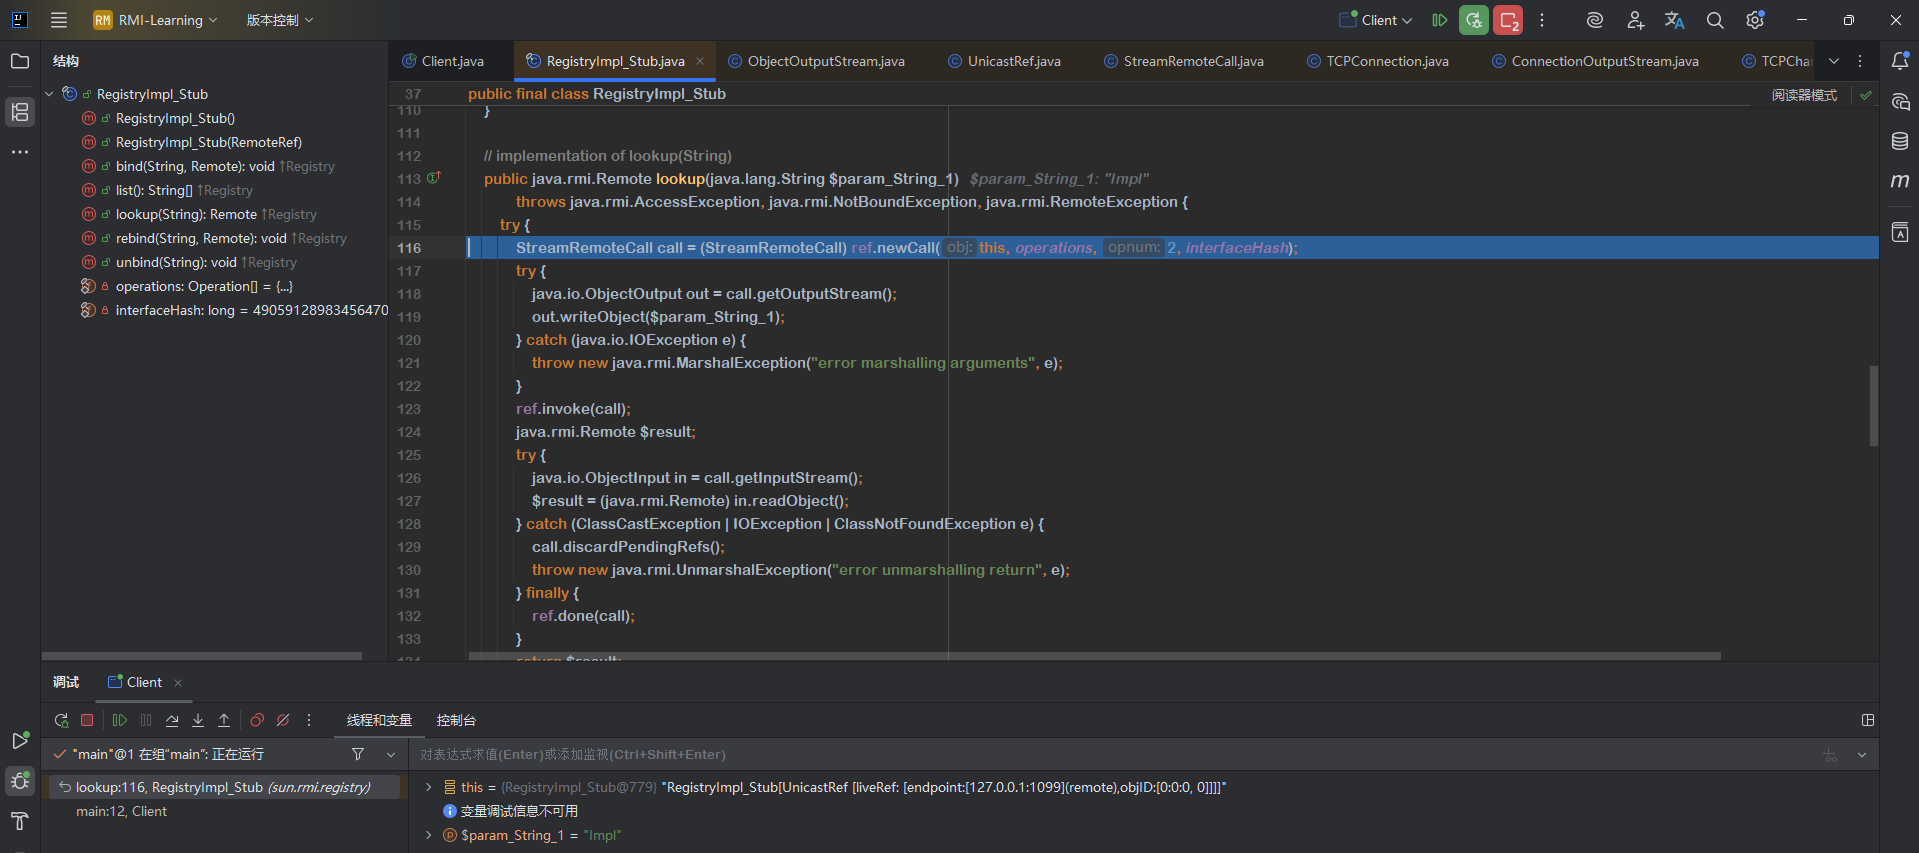The width and height of the screenshot is (1919, 853).
Task: Open notifications bell panel
Action: click(1900, 61)
